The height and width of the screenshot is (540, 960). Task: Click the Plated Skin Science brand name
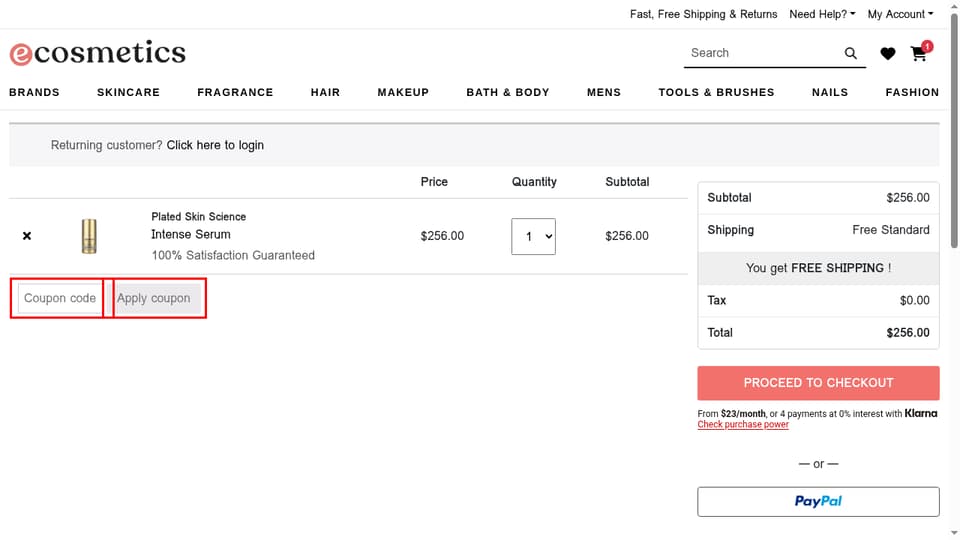(x=198, y=217)
